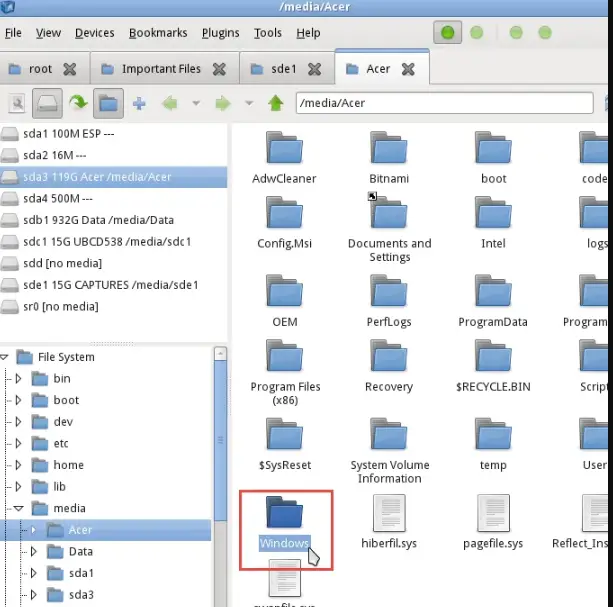Click the folder tree vertical scrollbar

pos(220,440)
